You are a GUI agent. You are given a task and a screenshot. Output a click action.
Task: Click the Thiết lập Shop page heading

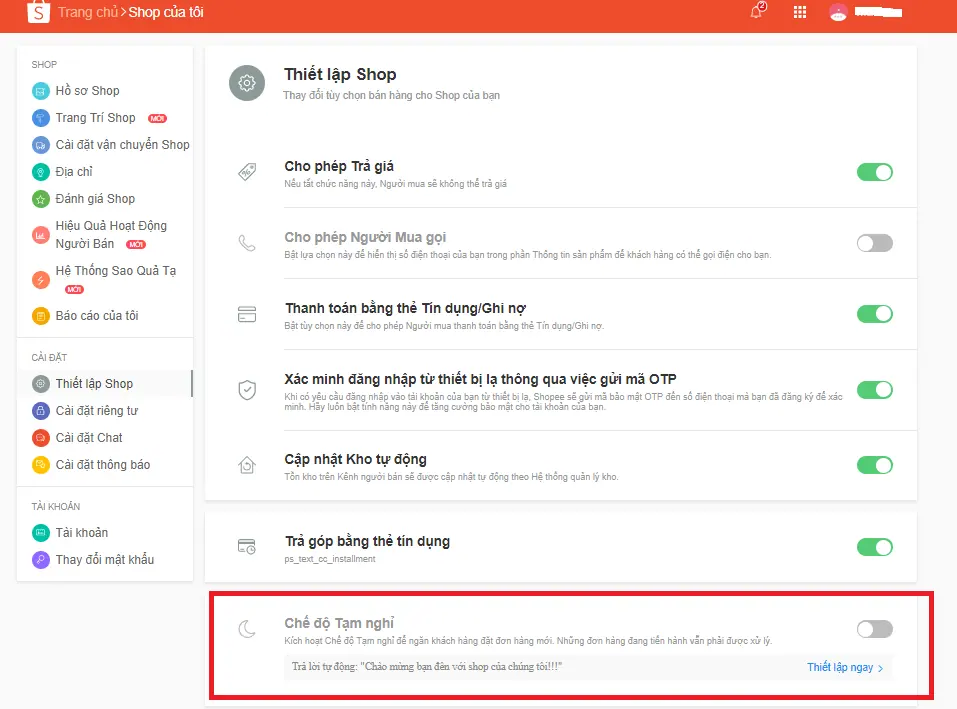pos(340,74)
